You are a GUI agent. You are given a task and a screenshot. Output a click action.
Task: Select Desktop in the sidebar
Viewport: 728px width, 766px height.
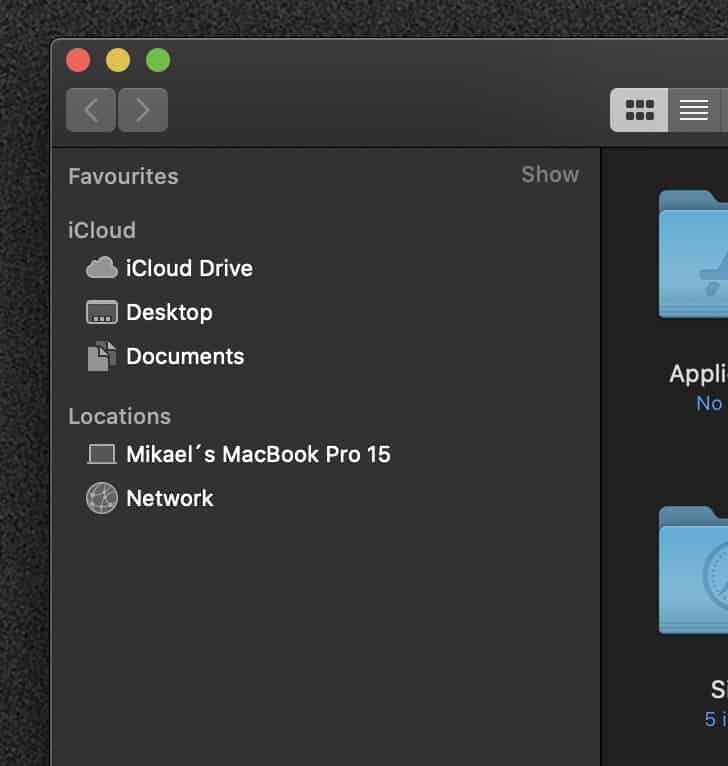[169, 313]
